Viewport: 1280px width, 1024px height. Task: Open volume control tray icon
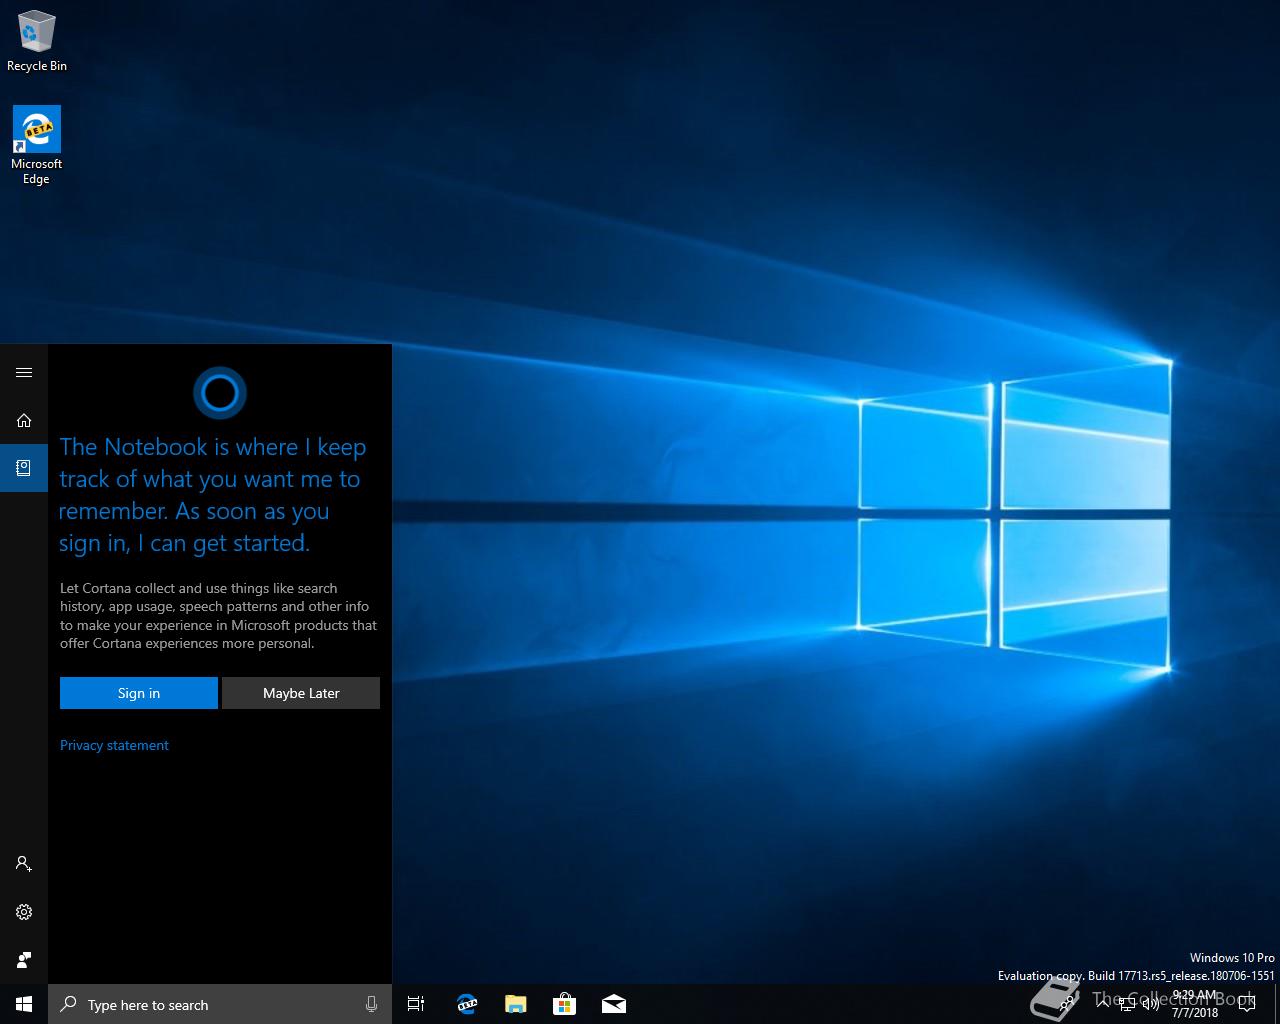[x=1150, y=1004]
